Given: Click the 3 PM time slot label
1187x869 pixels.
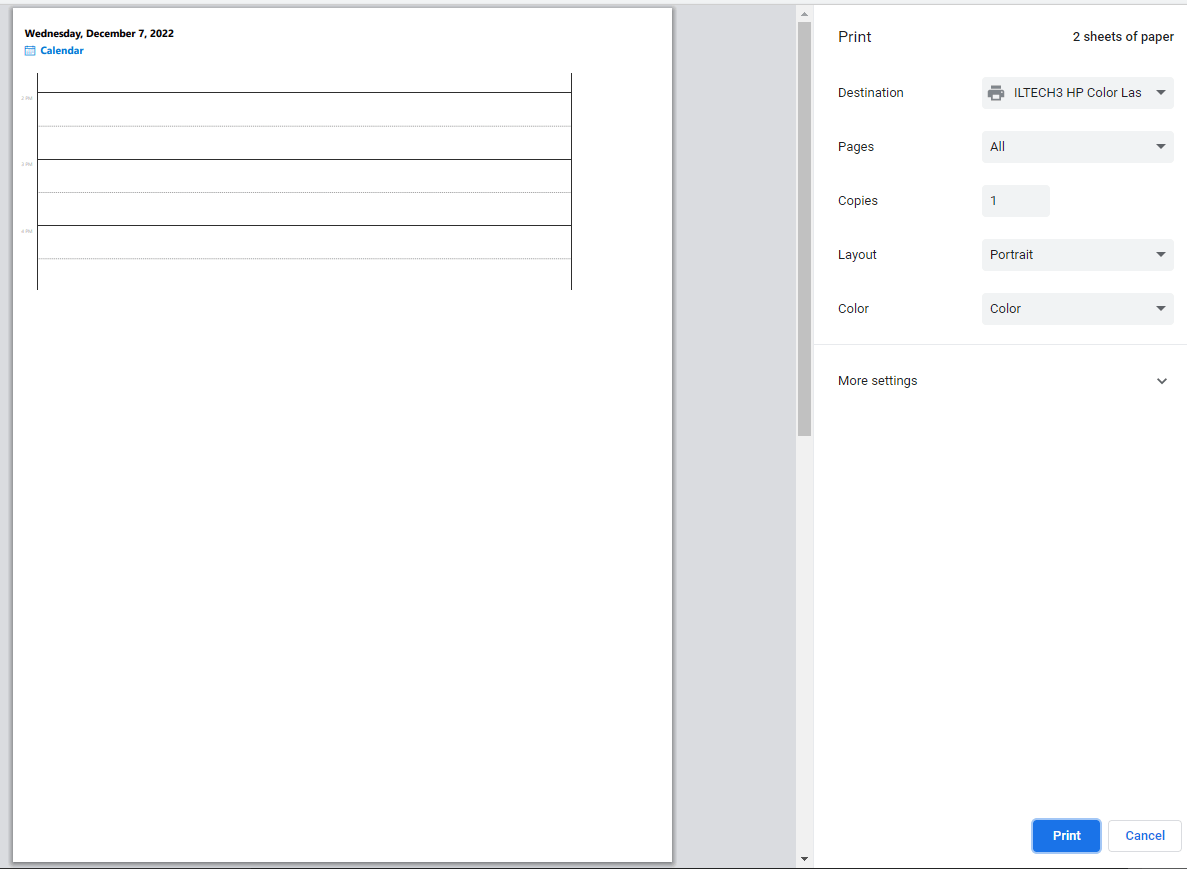Looking at the screenshot, I should pos(26,164).
